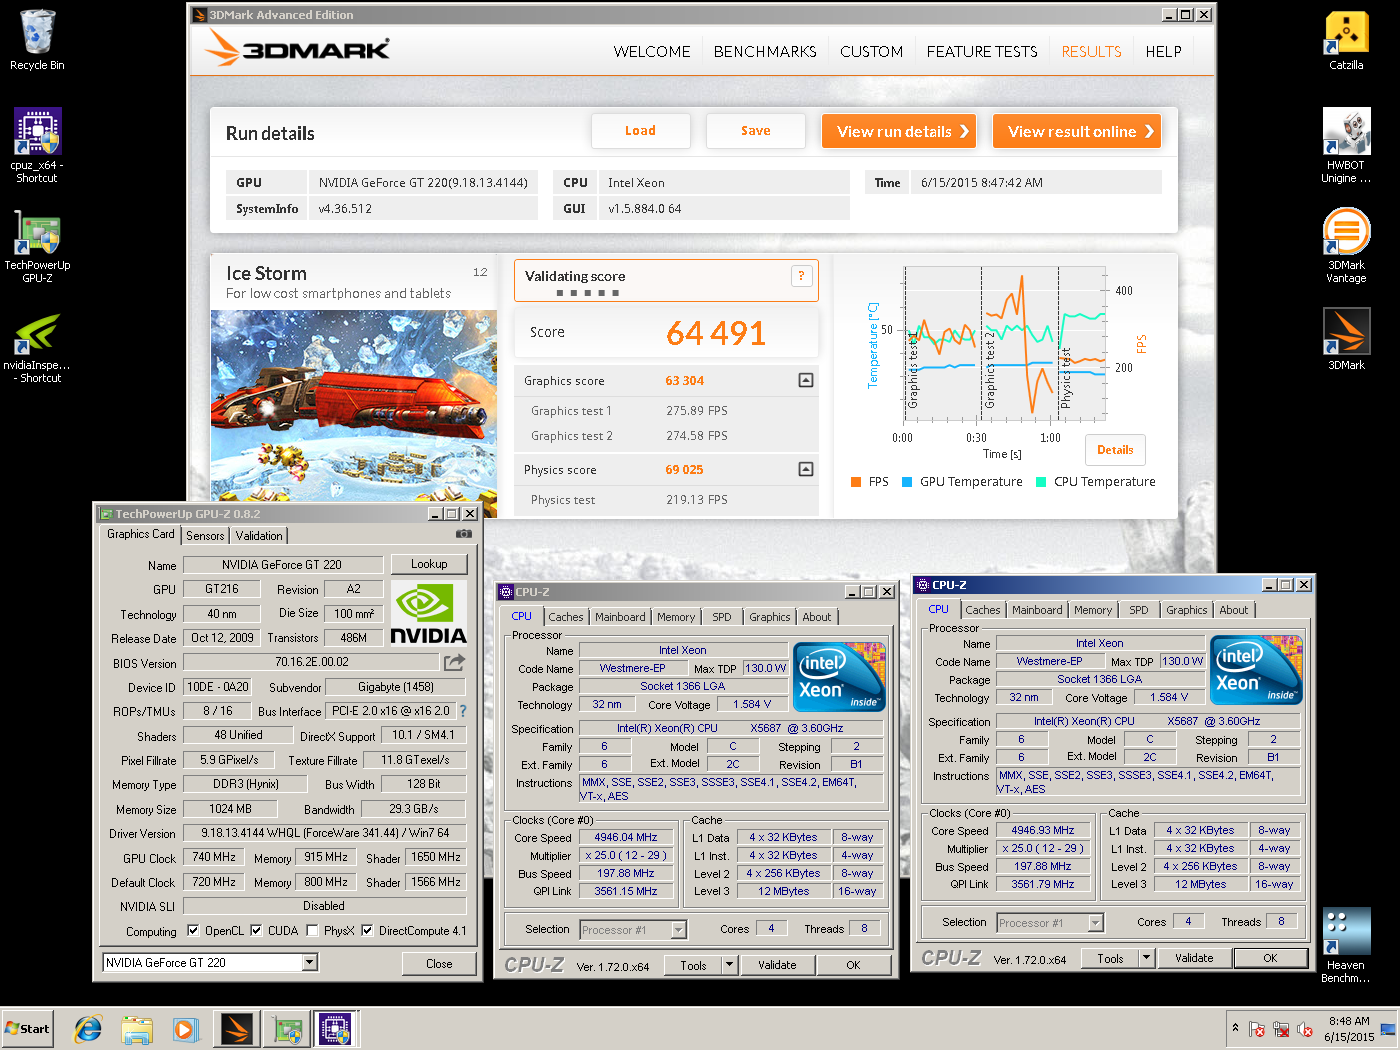Screen dimensions: 1400x1050
Task: Switch to Sensors tab in GPU-Z
Action: (x=205, y=536)
